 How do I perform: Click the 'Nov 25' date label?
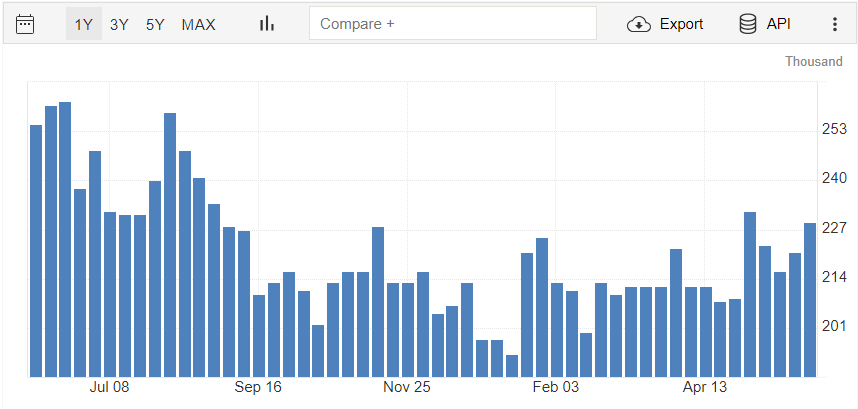(407, 388)
